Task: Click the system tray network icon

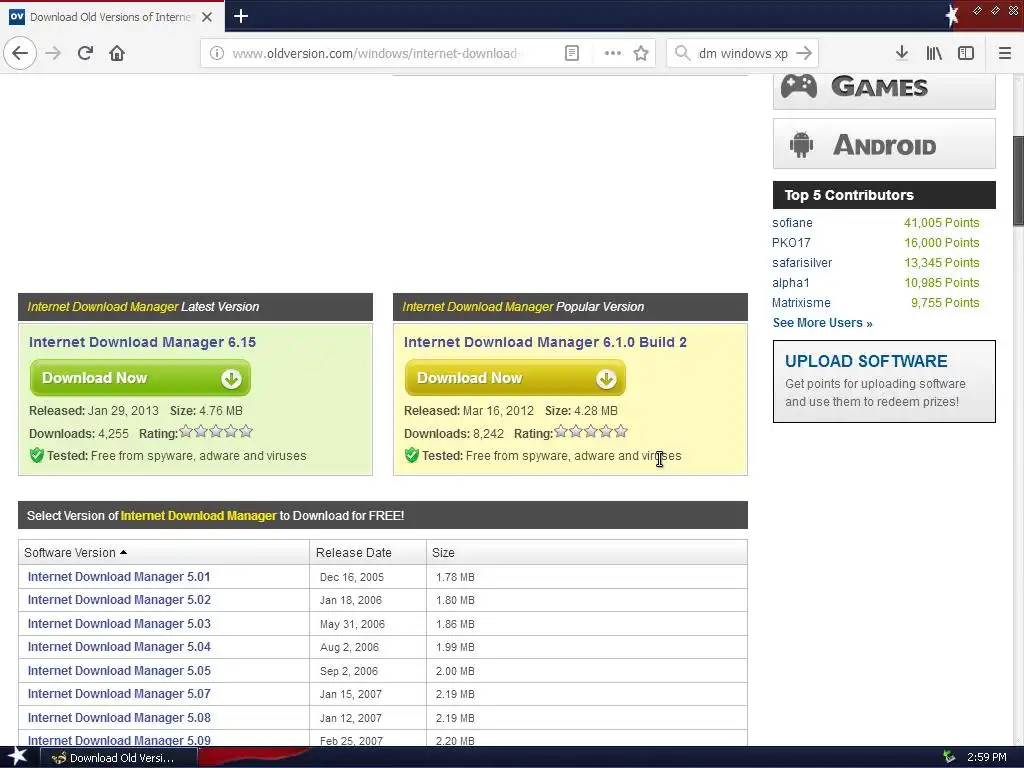Action: click(949, 757)
